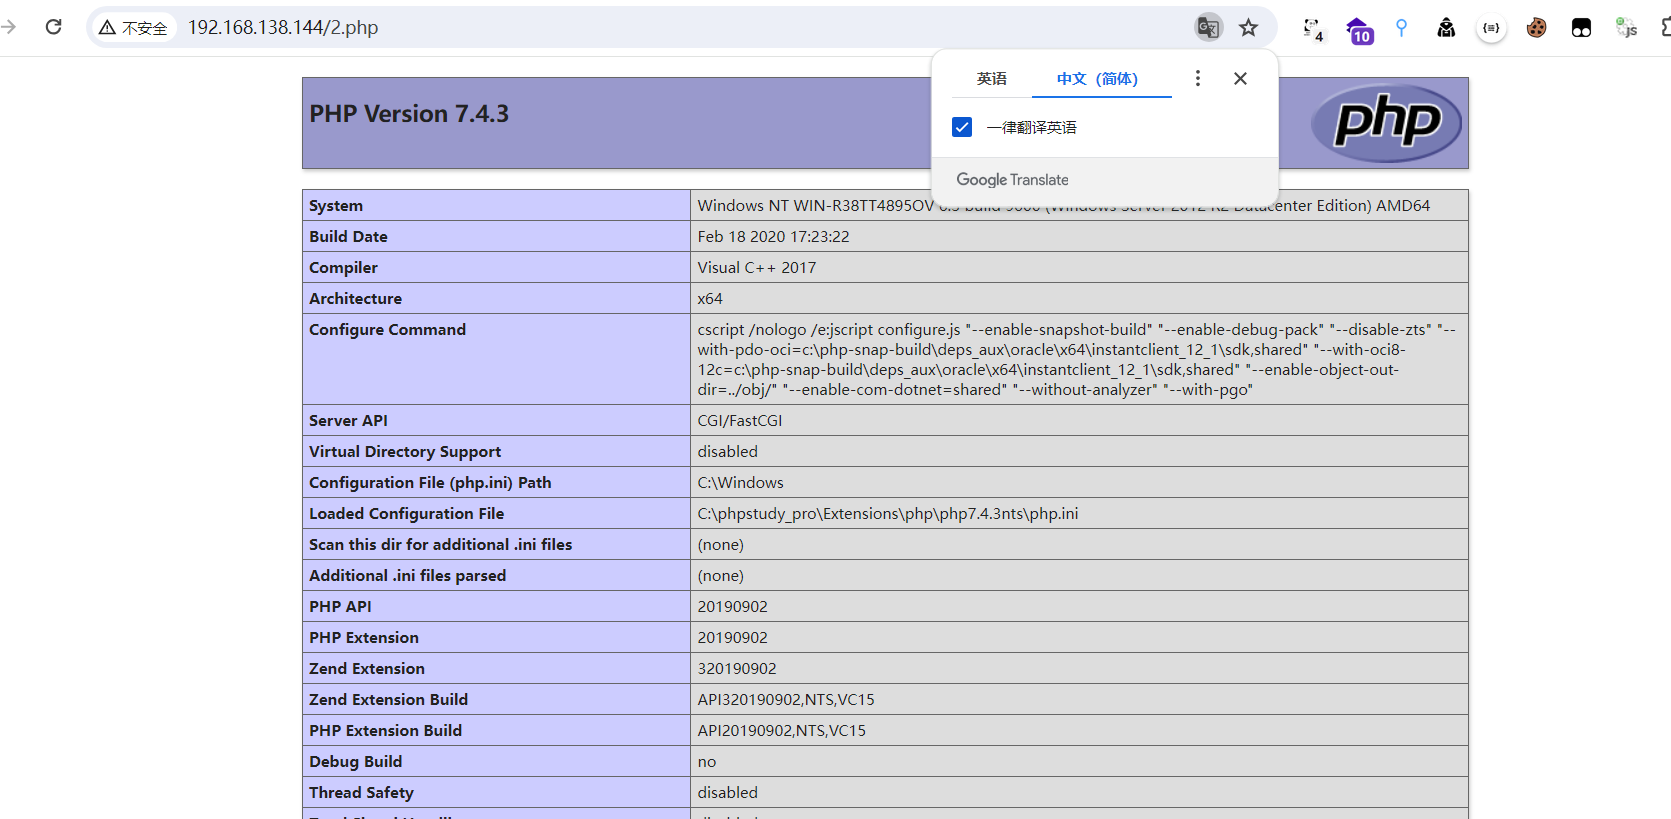This screenshot has height=819, width=1671.
Task: Click the Debug Build value no
Action: pos(707,762)
